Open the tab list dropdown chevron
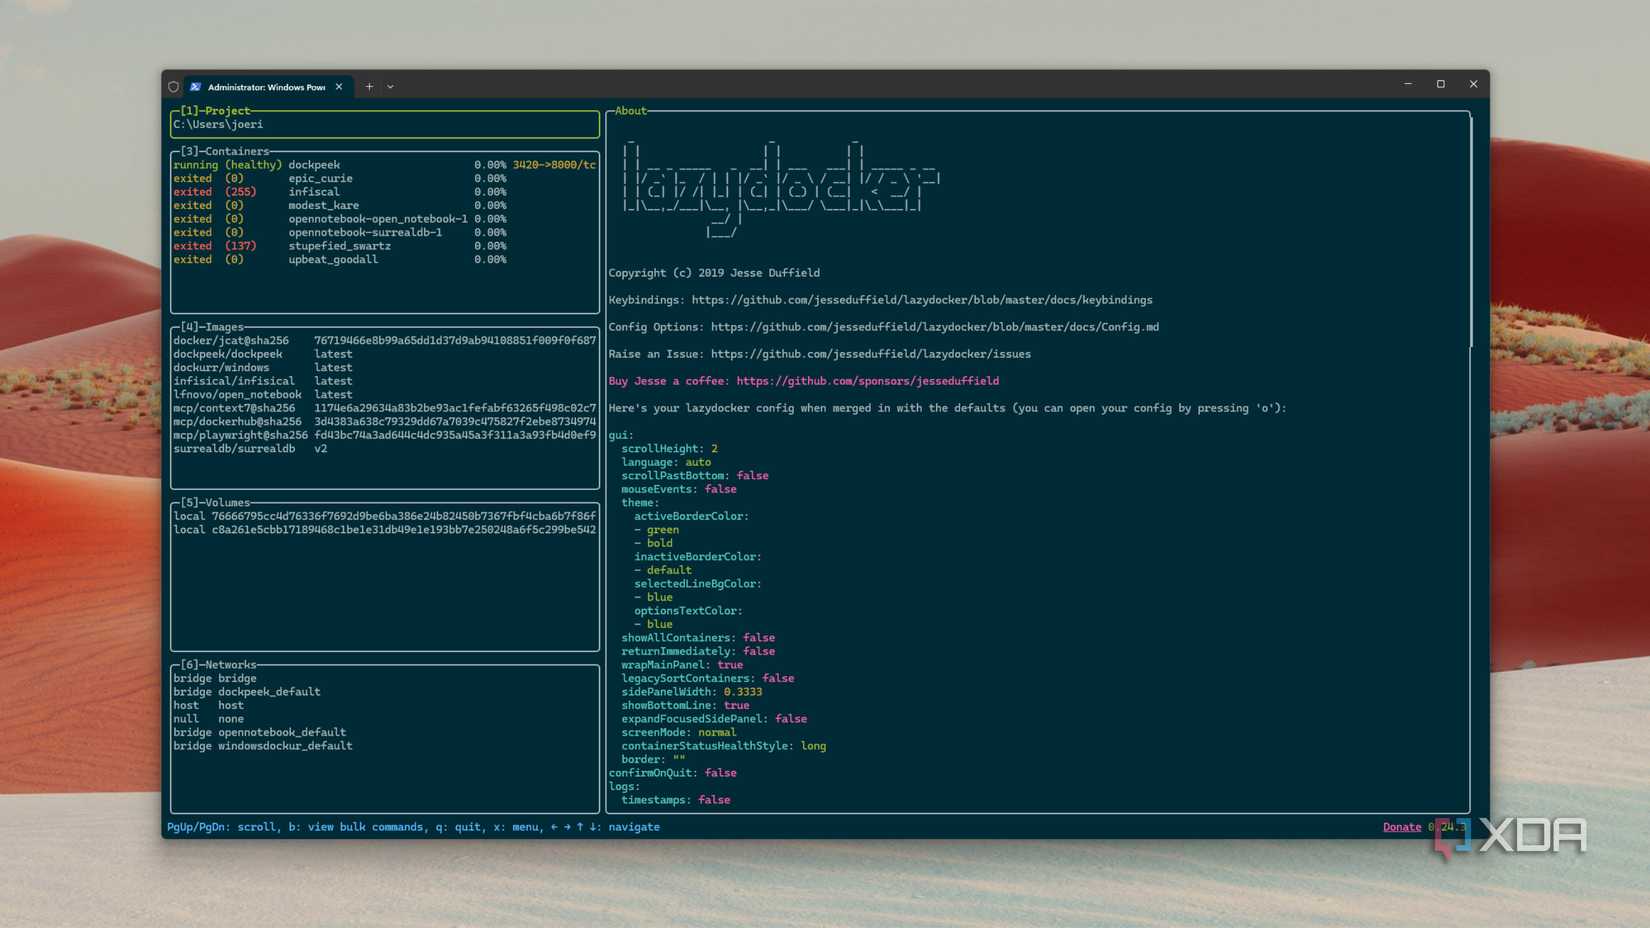Image resolution: width=1650 pixels, height=928 pixels. tap(390, 87)
